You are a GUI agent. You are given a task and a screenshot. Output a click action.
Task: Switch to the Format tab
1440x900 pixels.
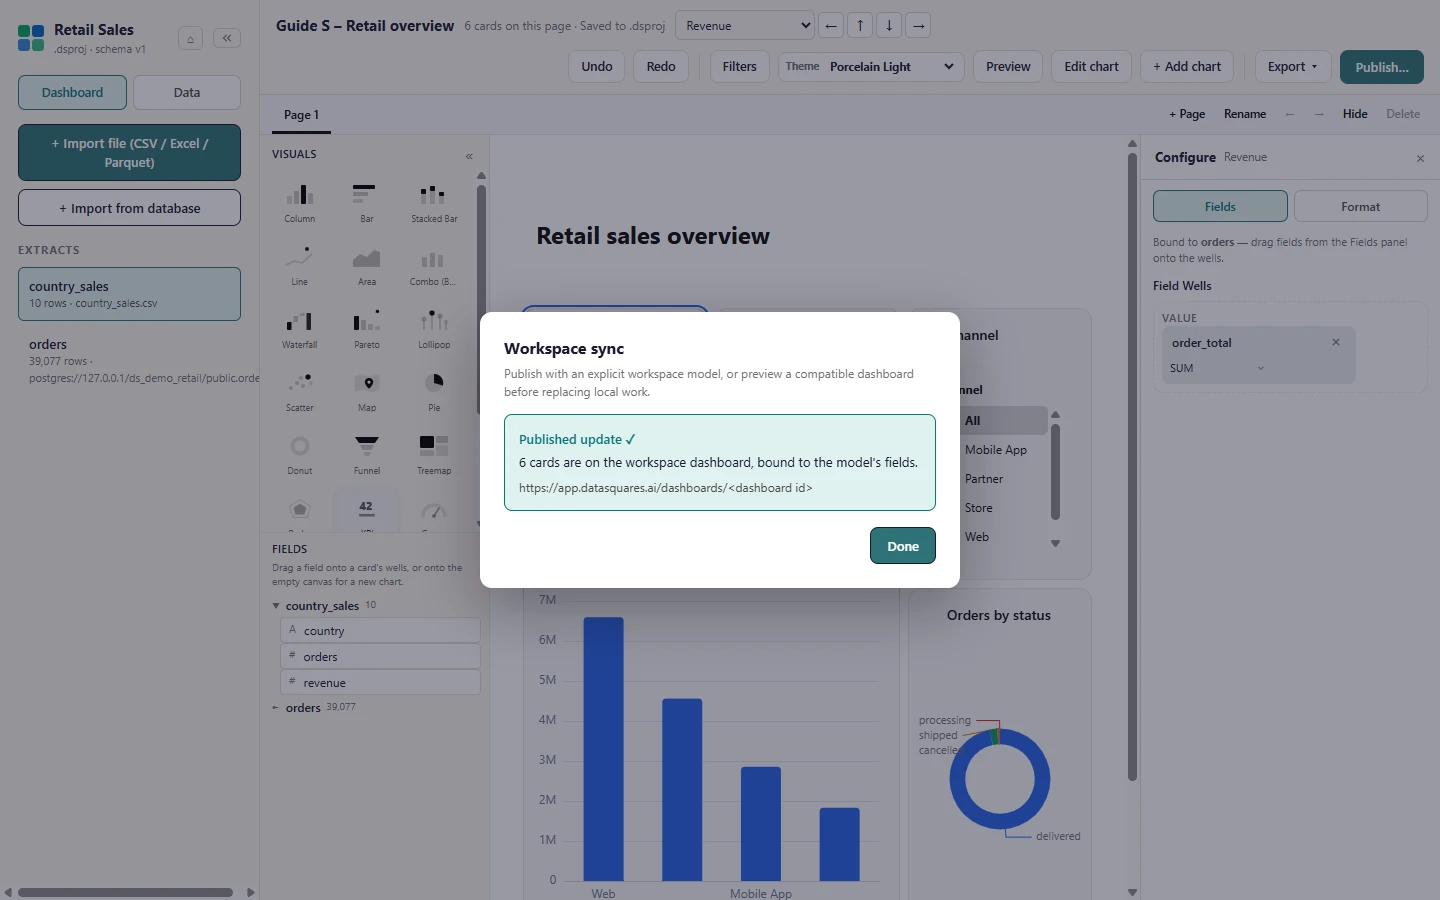coord(1360,206)
